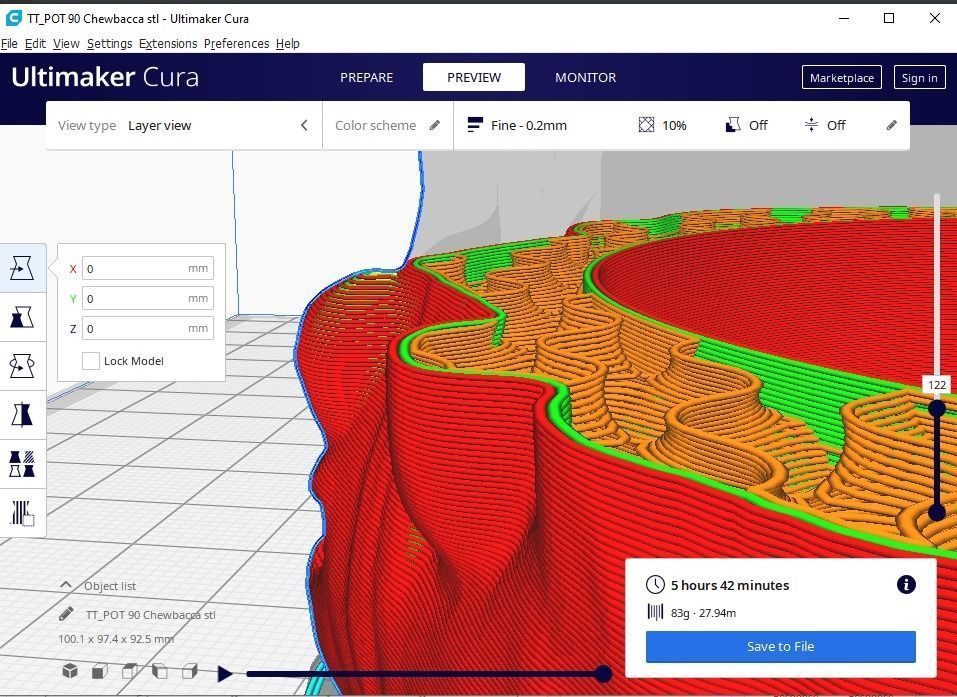Click the layer slider lower handle
Image resolution: width=957 pixels, height=697 pixels.
point(937,513)
